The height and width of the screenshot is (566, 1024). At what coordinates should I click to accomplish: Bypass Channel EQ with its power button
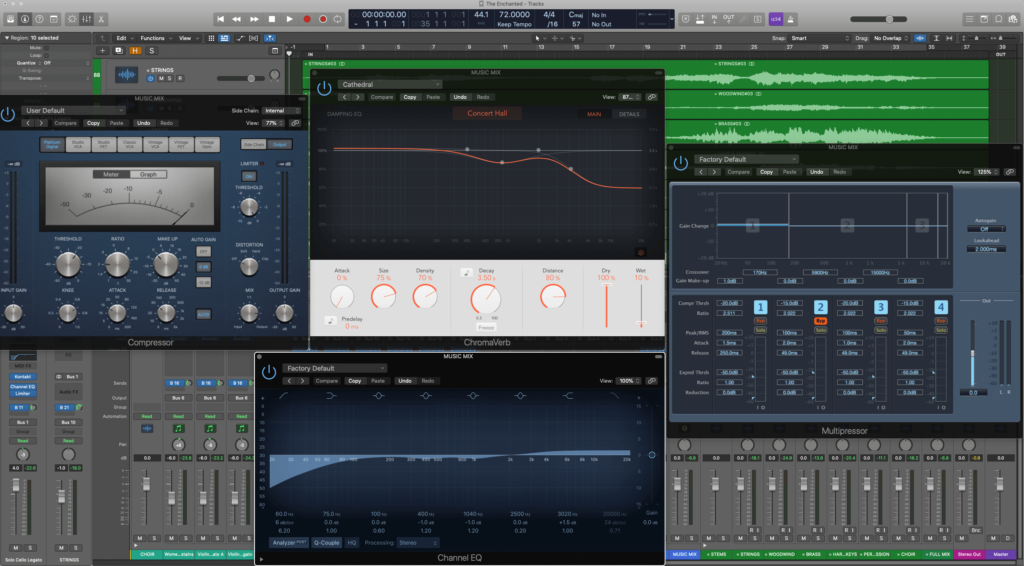[269, 372]
